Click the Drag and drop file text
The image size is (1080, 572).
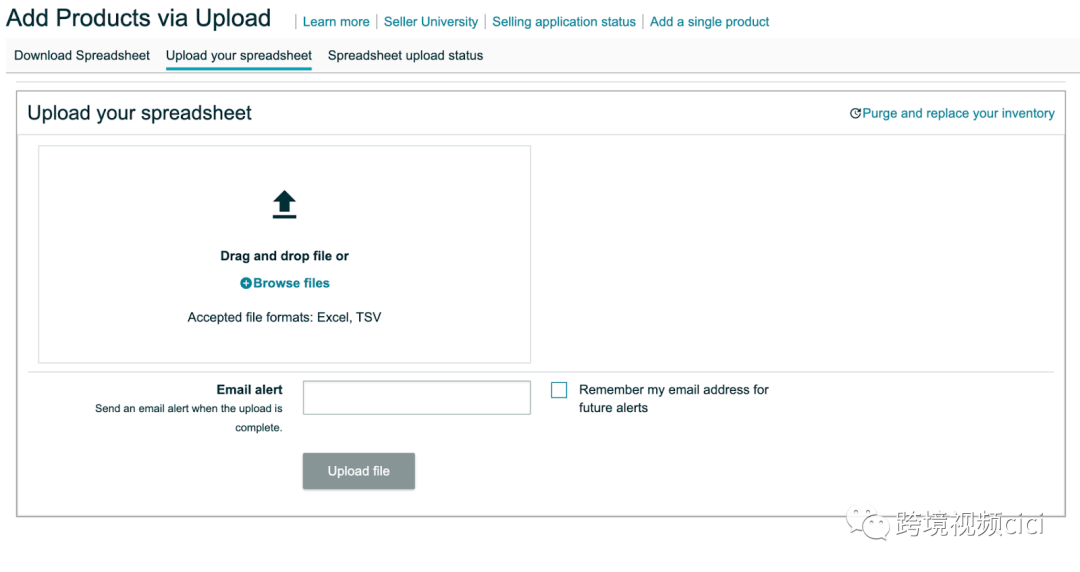tap(284, 256)
